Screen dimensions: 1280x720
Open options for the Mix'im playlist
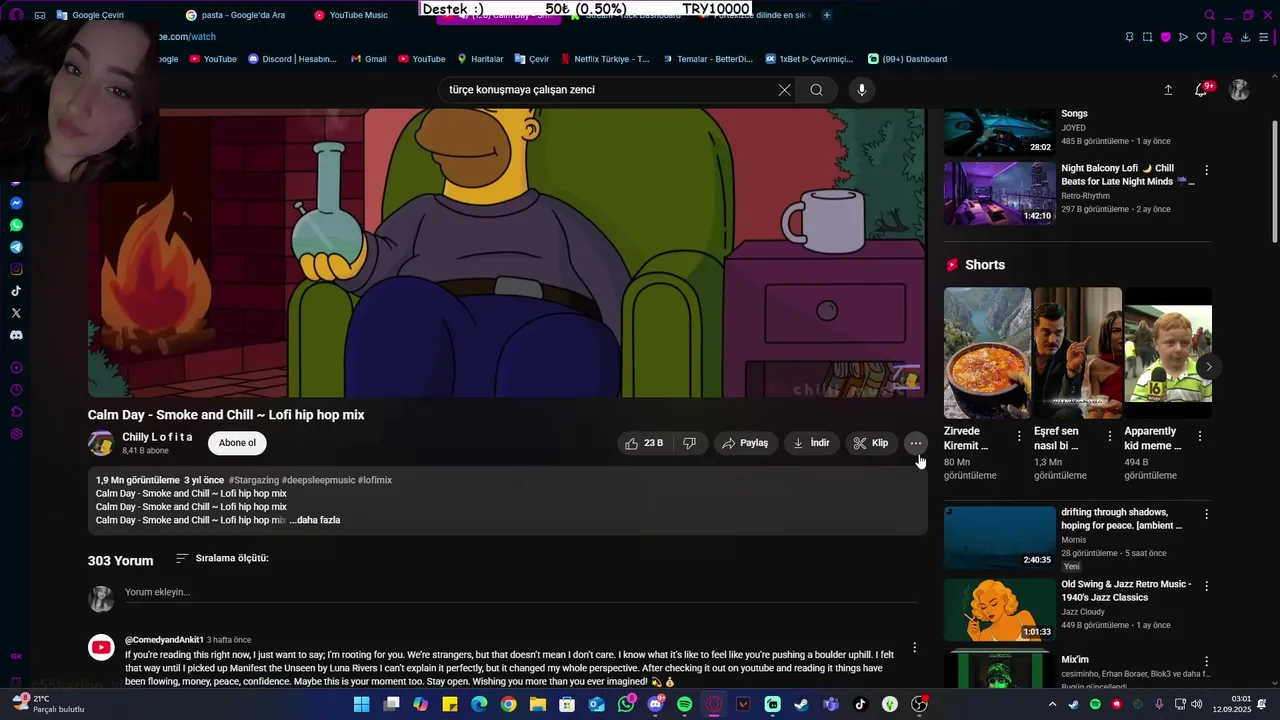[x=1206, y=662]
